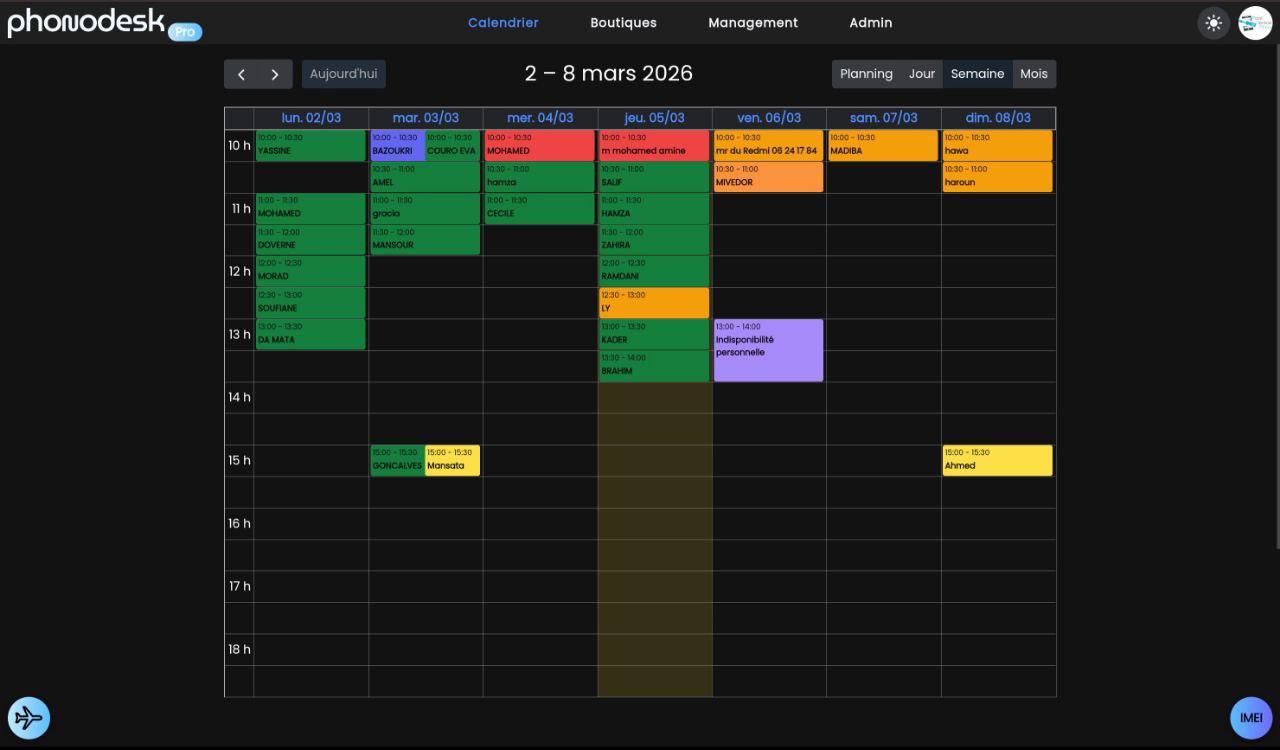The height and width of the screenshot is (750, 1280).
Task: Click the airplane icon in bottom-left corner
Action: (x=28, y=717)
